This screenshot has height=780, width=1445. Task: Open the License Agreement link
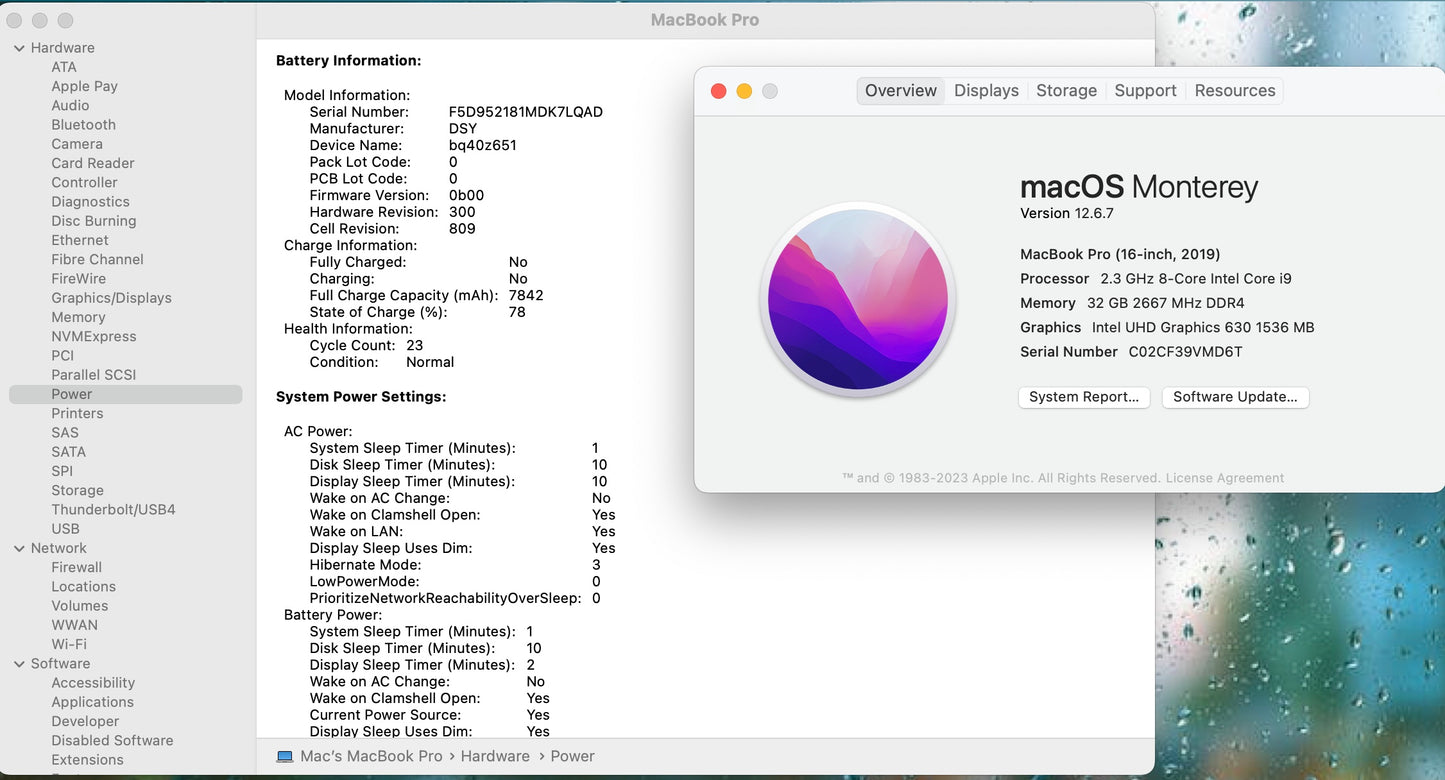point(1224,478)
